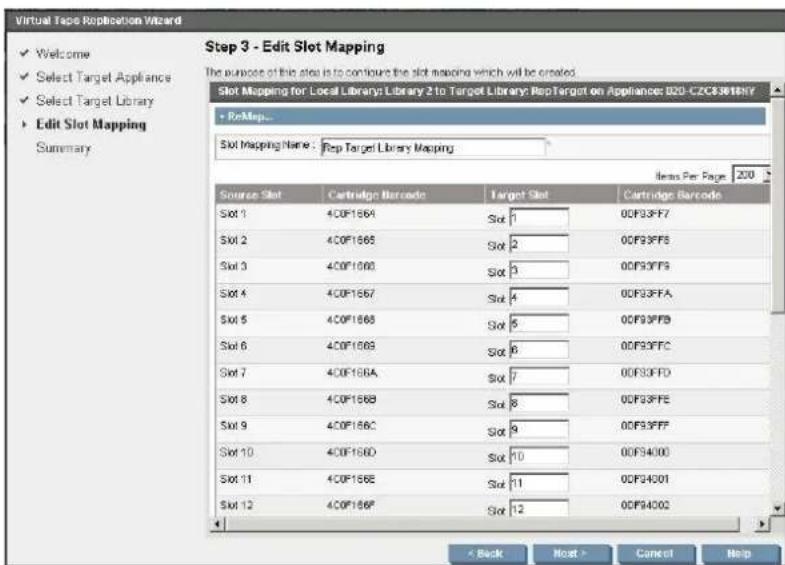
Task: Click the Cancel button
Action: click(x=656, y=553)
